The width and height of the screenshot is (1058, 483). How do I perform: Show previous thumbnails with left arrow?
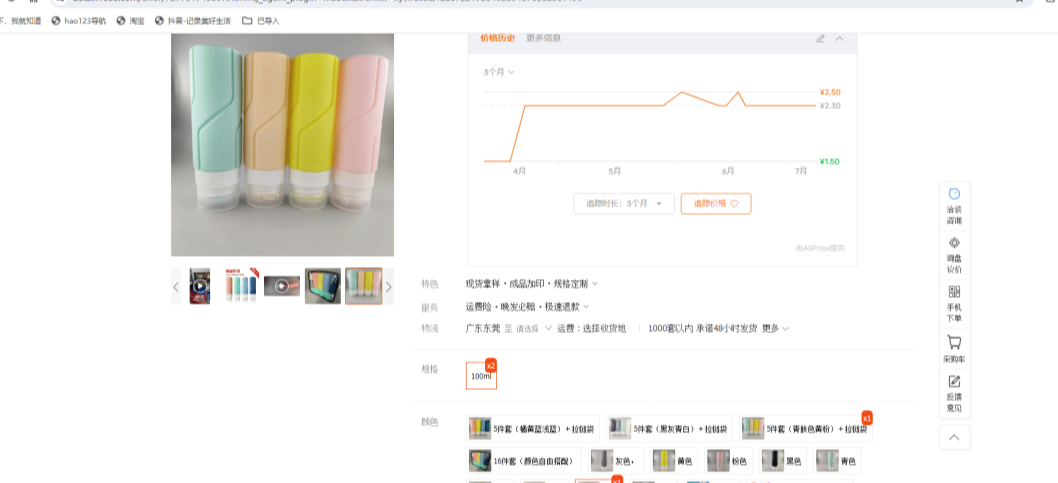pos(176,287)
